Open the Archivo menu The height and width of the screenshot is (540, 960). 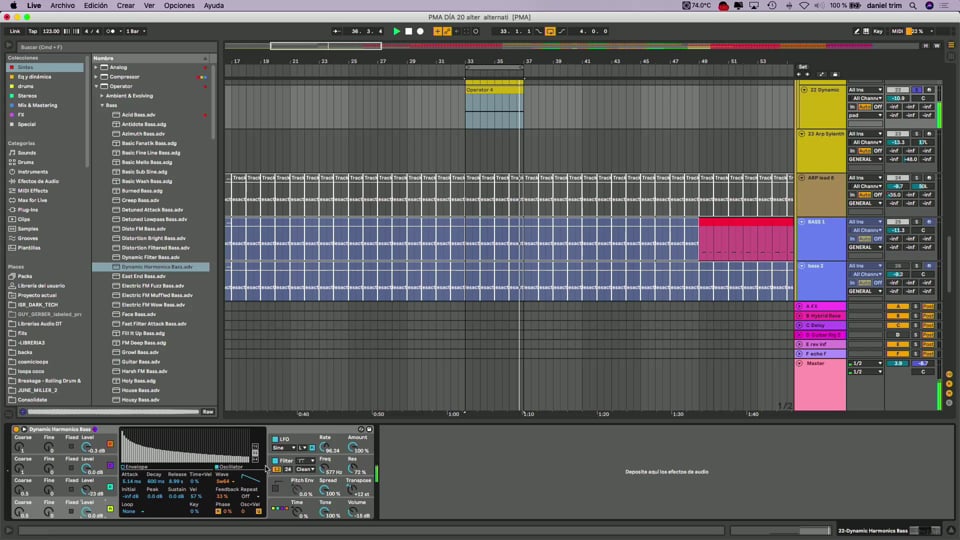(62, 6)
